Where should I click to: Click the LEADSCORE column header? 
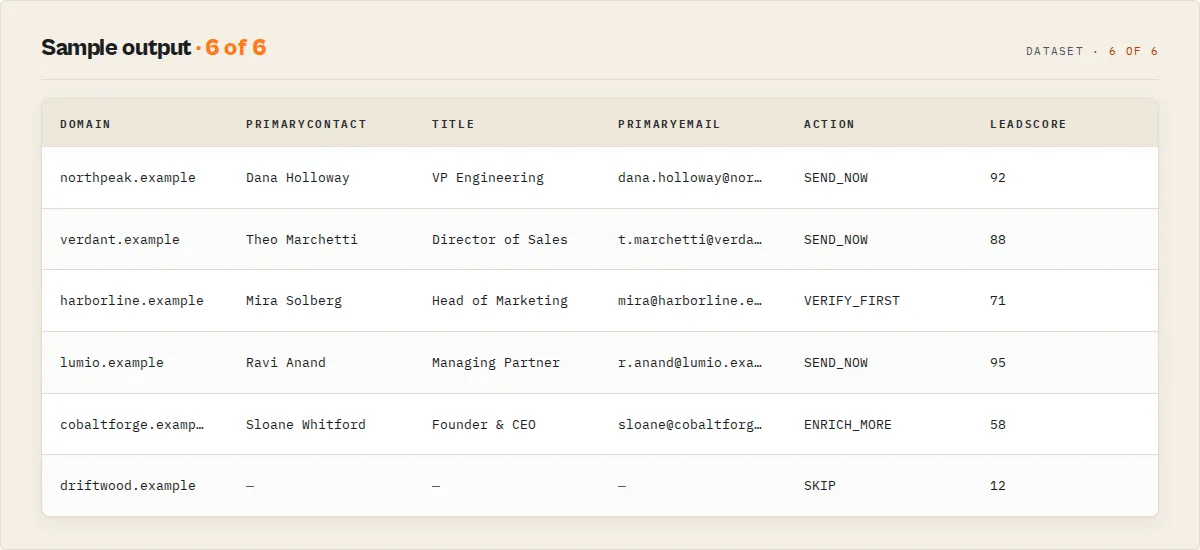tap(1028, 124)
